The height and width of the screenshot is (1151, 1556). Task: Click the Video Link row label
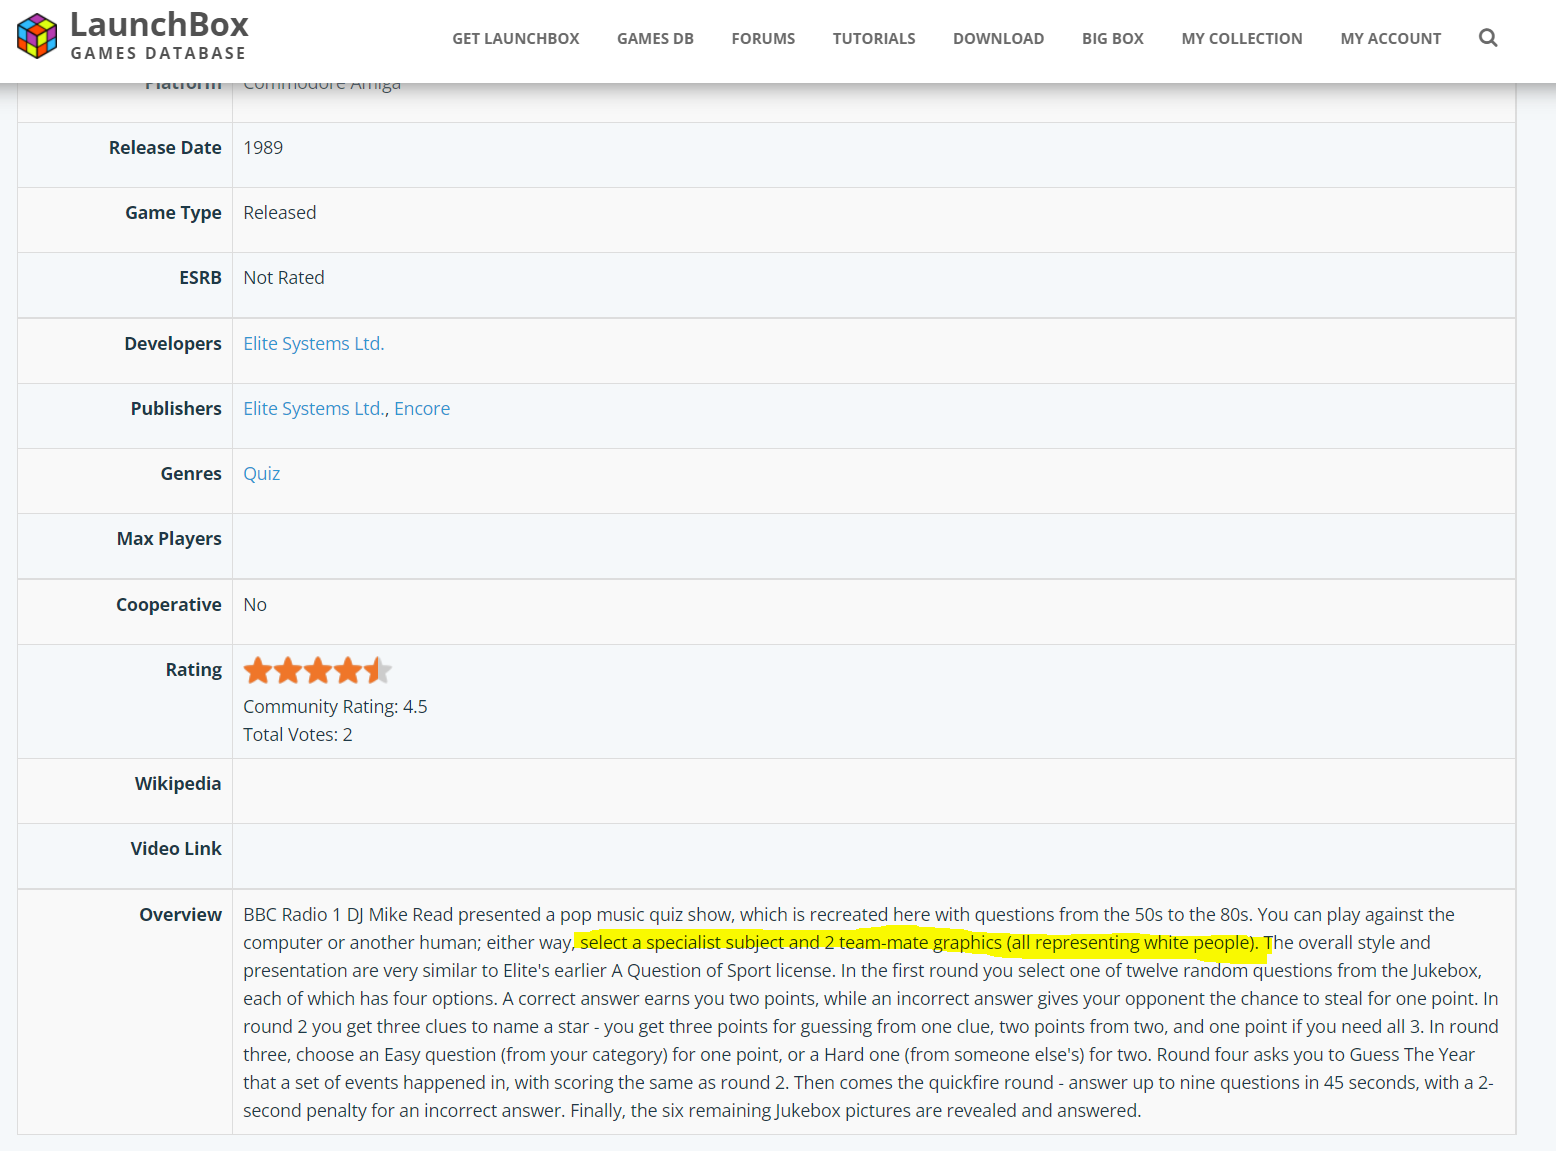pyautogui.click(x=176, y=848)
